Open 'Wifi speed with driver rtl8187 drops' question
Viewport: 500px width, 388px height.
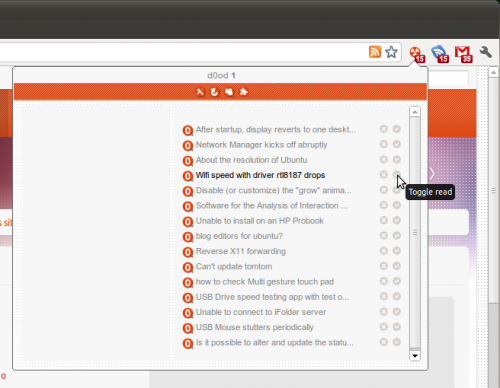(x=260, y=175)
